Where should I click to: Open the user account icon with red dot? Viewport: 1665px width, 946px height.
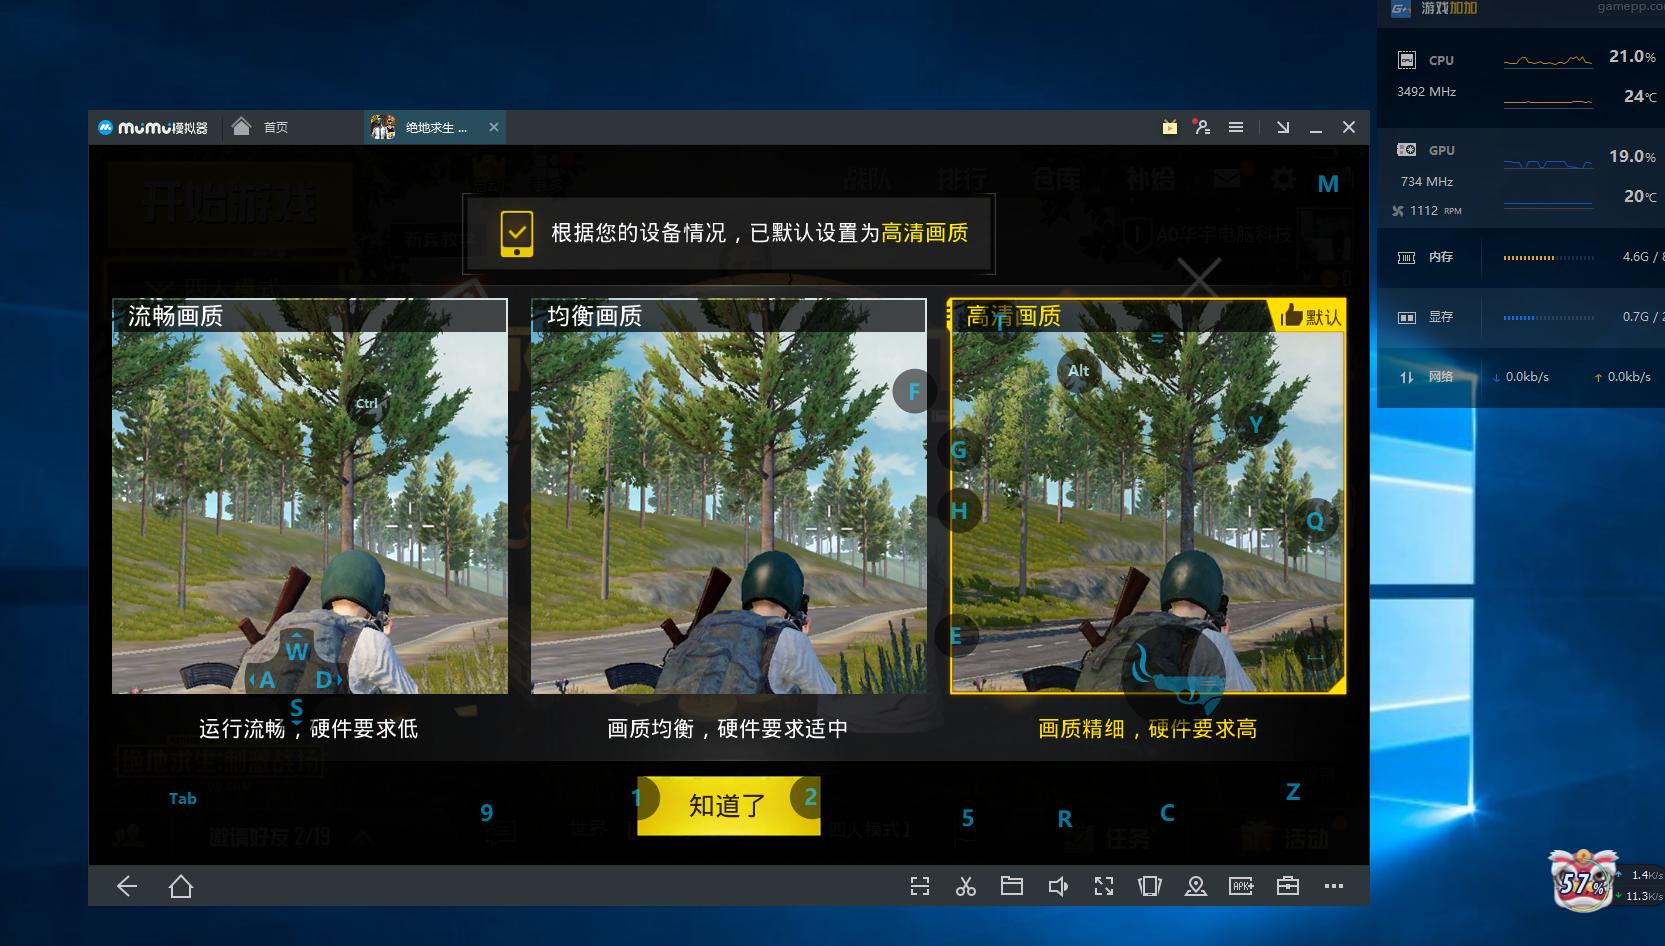[1203, 127]
